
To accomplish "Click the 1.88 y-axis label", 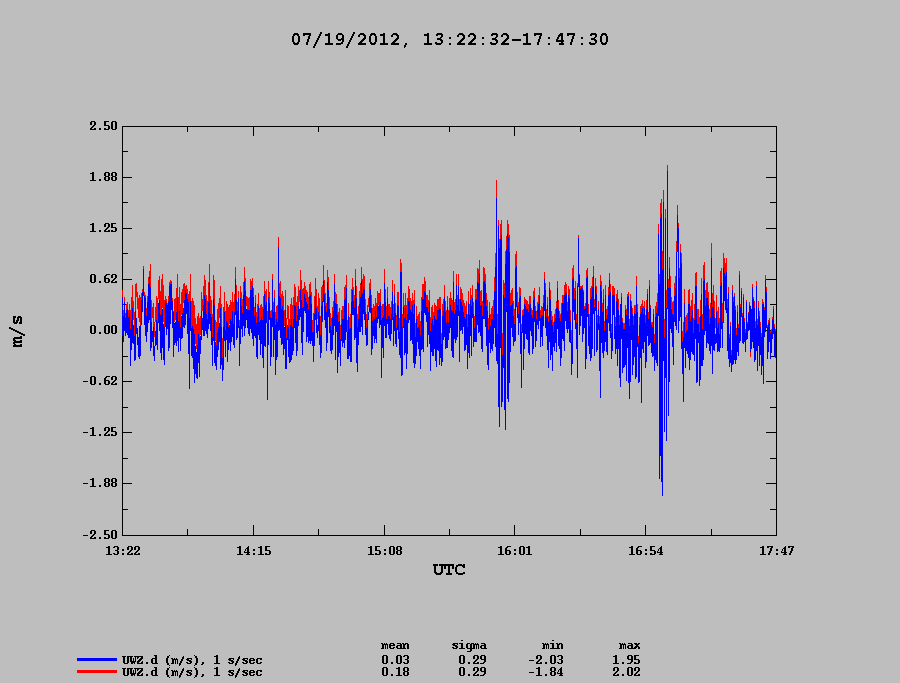I will pyautogui.click(x=103, y=177).
